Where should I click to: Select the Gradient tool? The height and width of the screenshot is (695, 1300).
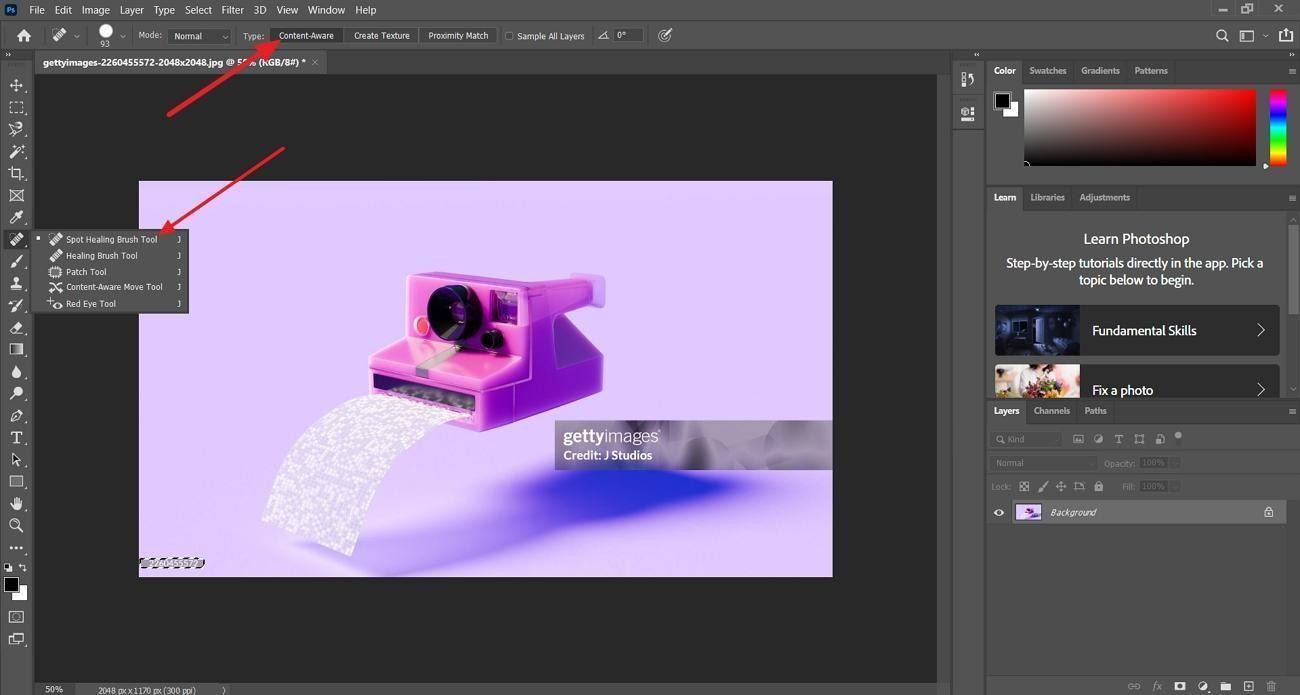16,350
